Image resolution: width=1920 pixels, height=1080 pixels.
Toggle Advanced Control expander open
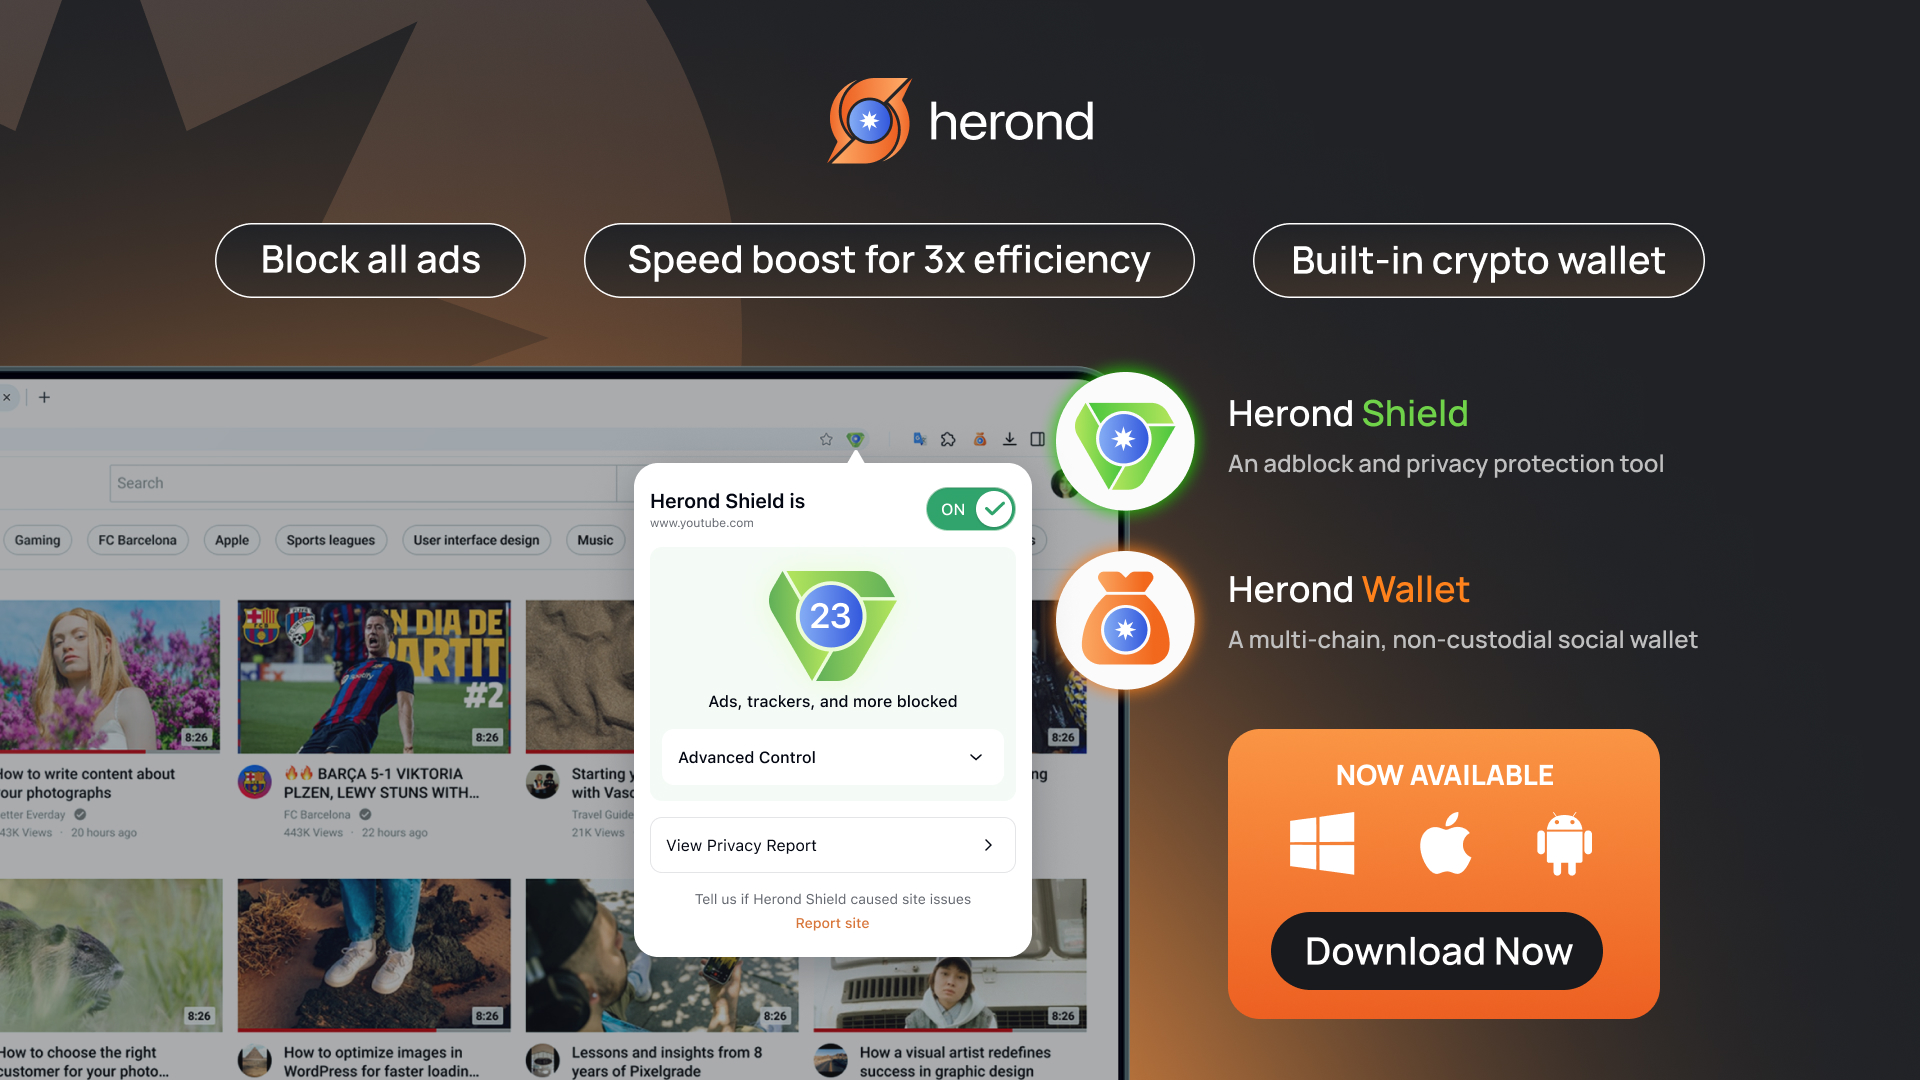(976, 757)
